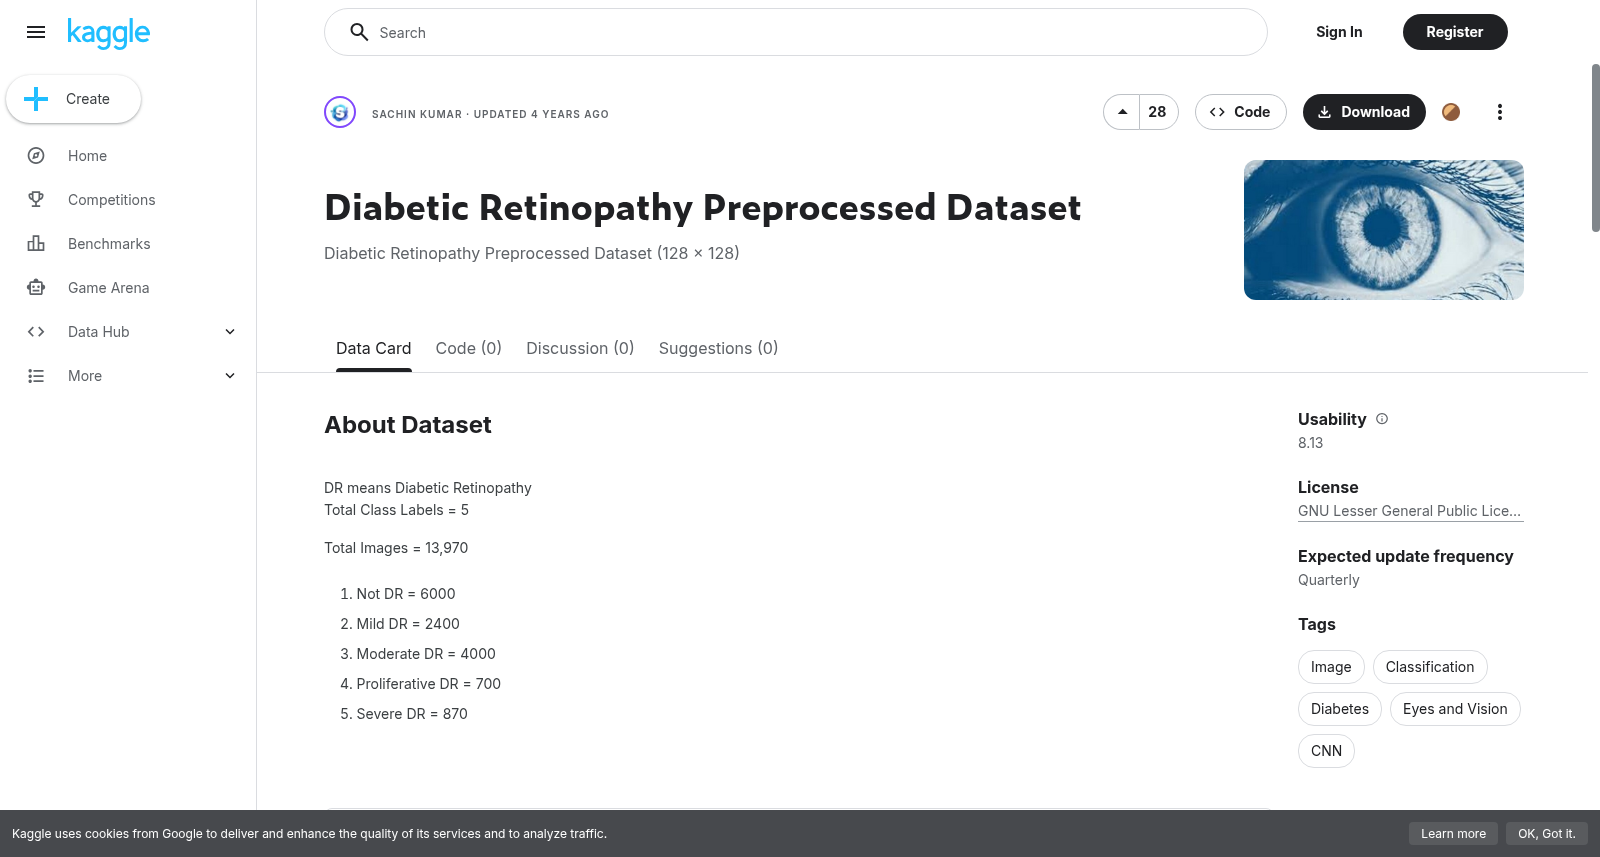Open the Suggestions (0) tab
The image size is (1600, 857).
pyautogui.click(x=718, y=348)
